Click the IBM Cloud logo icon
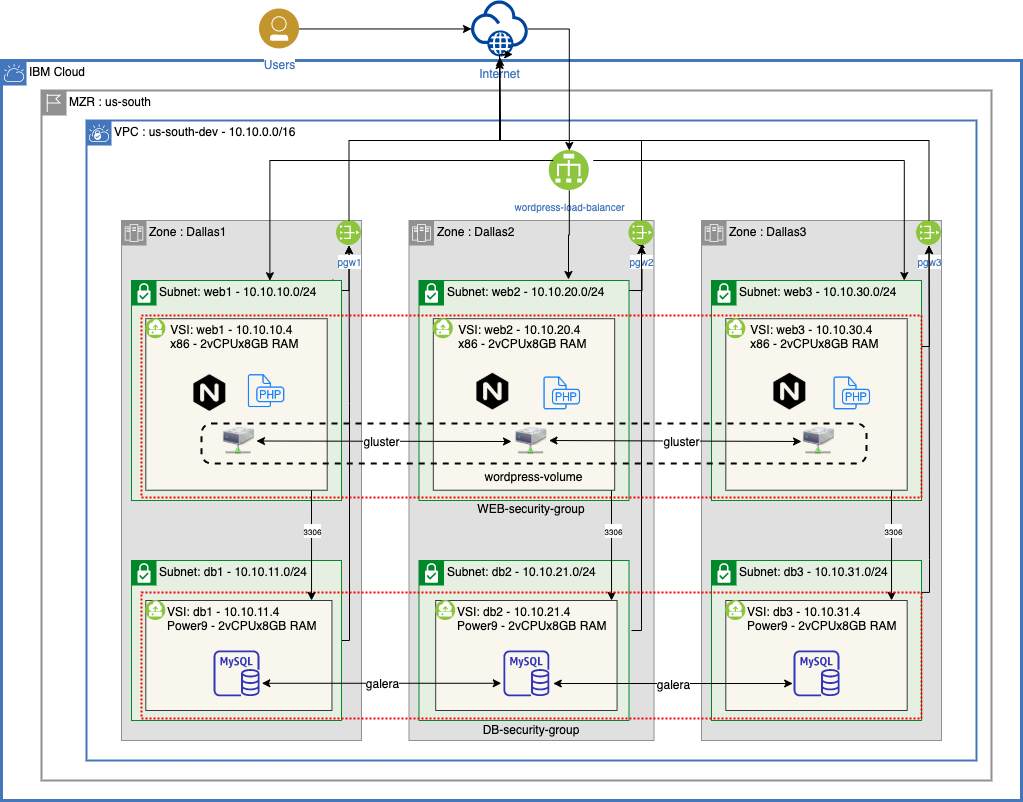This screenshot has width=1023, height=802. pos(14,72)
